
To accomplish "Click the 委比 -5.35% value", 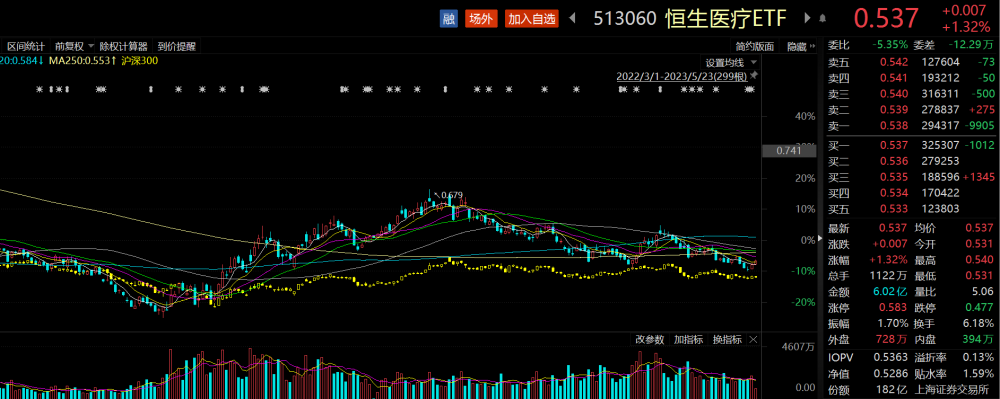I will point(889,45).
